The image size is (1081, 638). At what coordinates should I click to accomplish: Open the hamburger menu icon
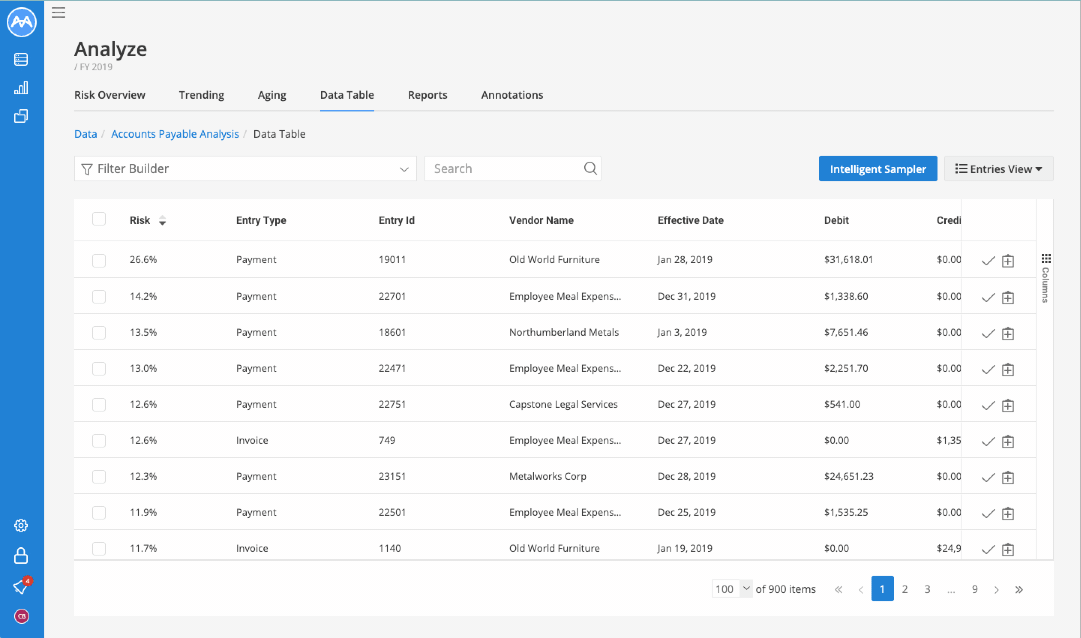click(x=59, y=12)
